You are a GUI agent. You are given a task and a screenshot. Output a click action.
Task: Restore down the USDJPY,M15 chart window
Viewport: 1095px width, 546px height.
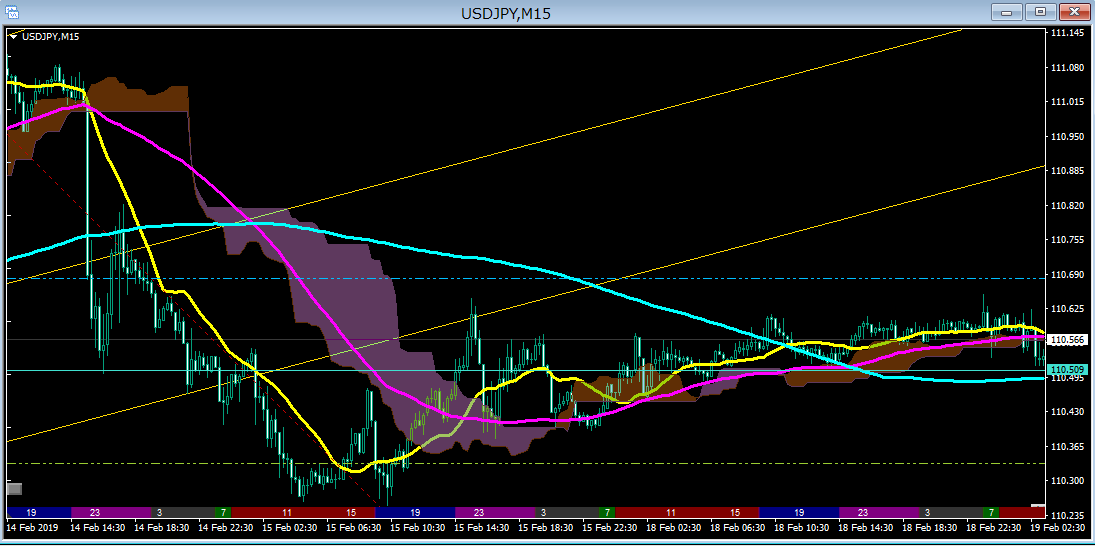[1041, 12]
